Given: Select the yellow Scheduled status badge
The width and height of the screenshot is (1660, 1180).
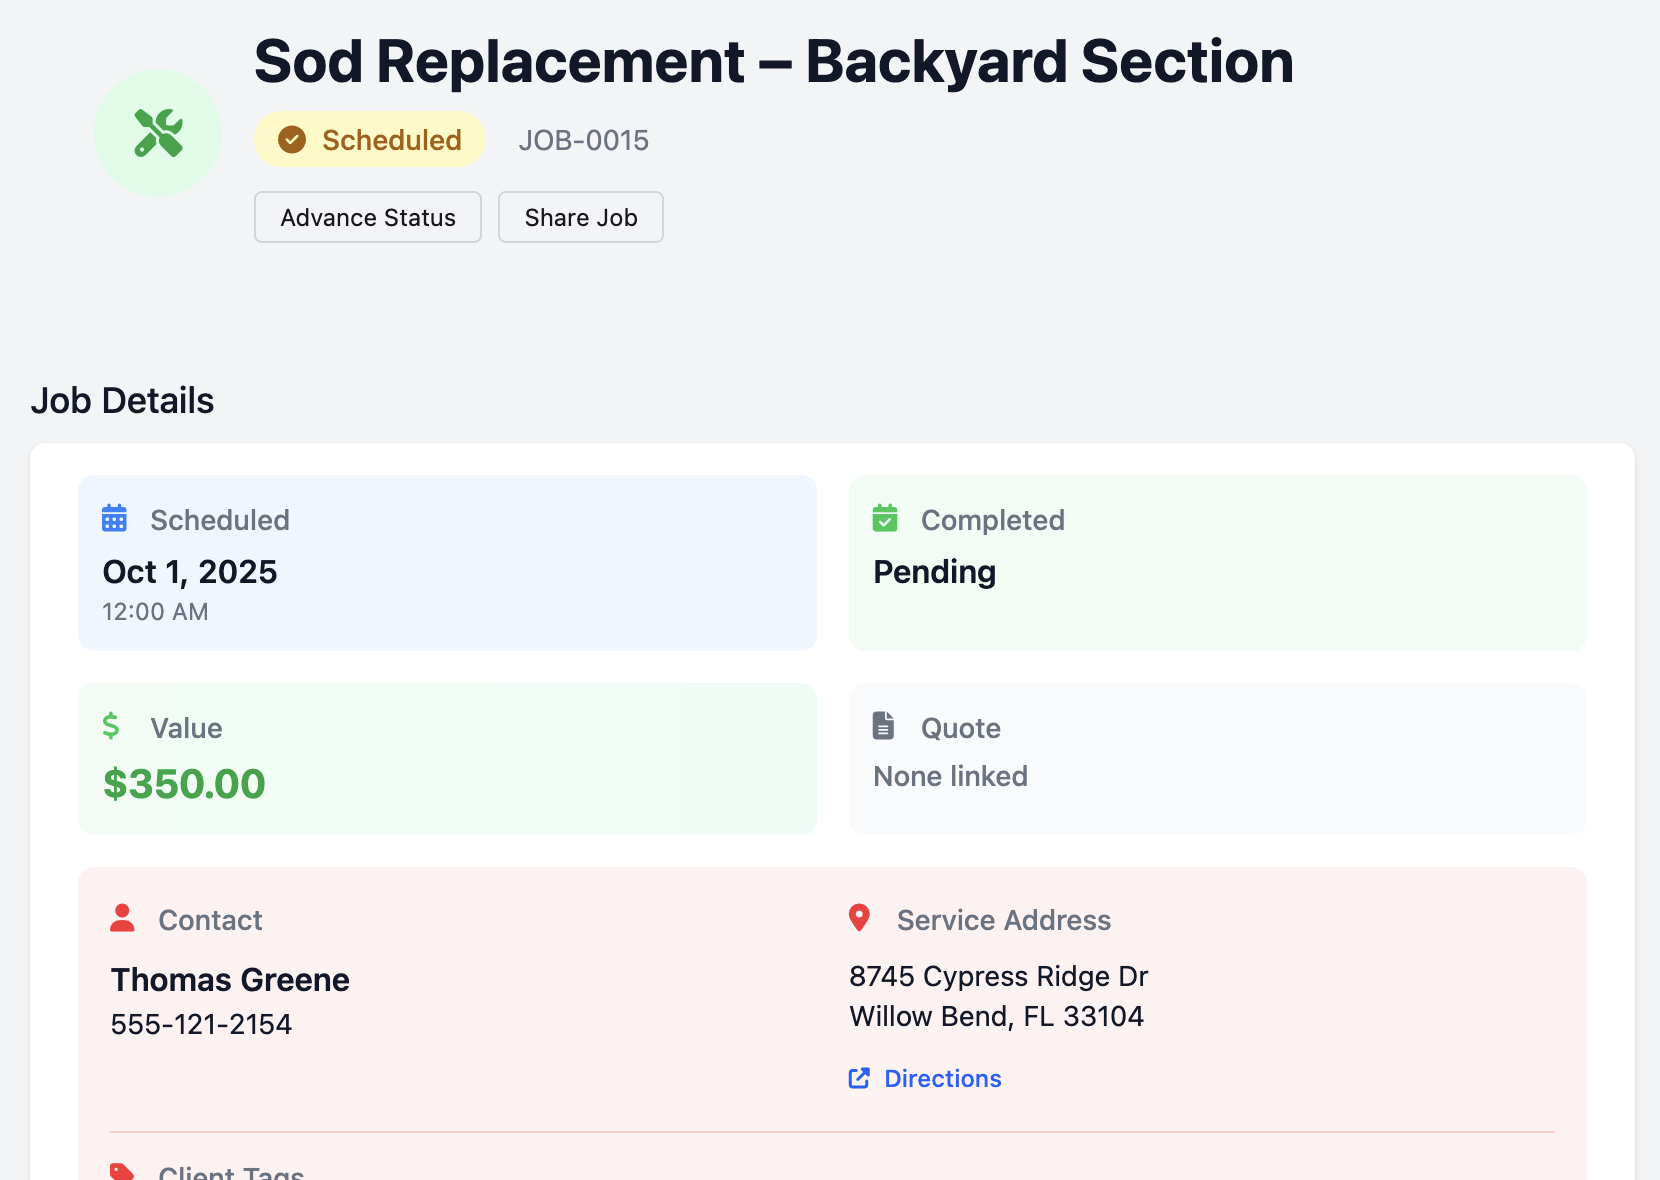Looking at the screenshot, I should point(369,140).
